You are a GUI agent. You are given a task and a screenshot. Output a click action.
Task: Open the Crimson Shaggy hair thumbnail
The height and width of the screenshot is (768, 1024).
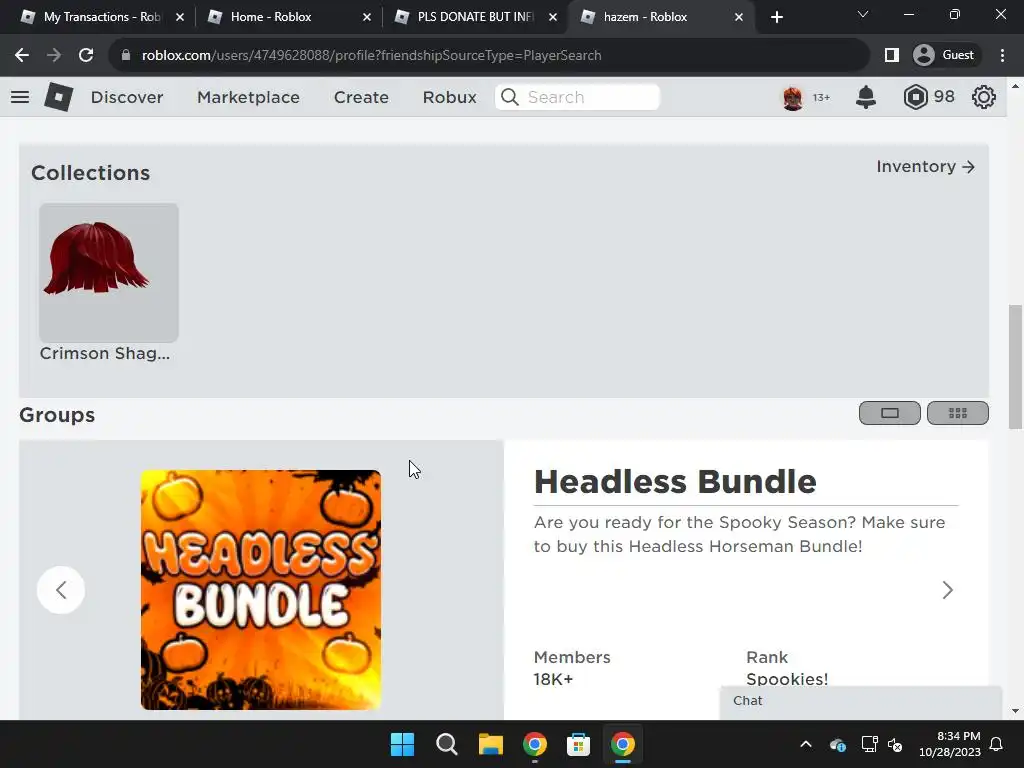109,272
